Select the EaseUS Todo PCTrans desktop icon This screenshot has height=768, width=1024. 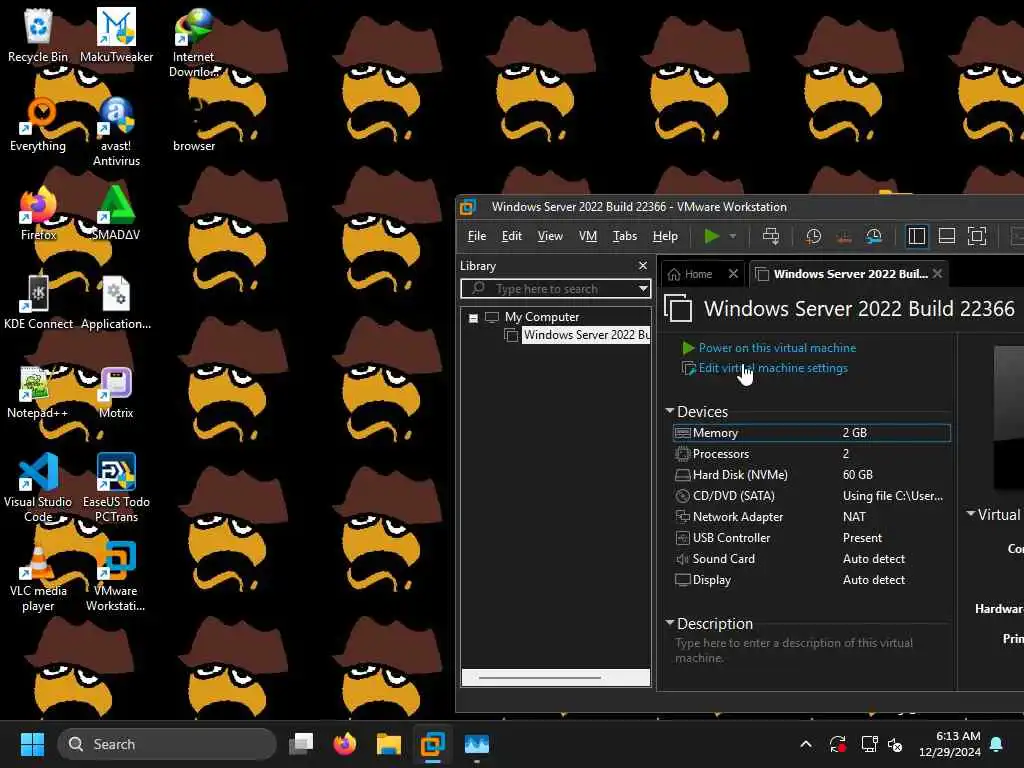[x=116, y=487]
